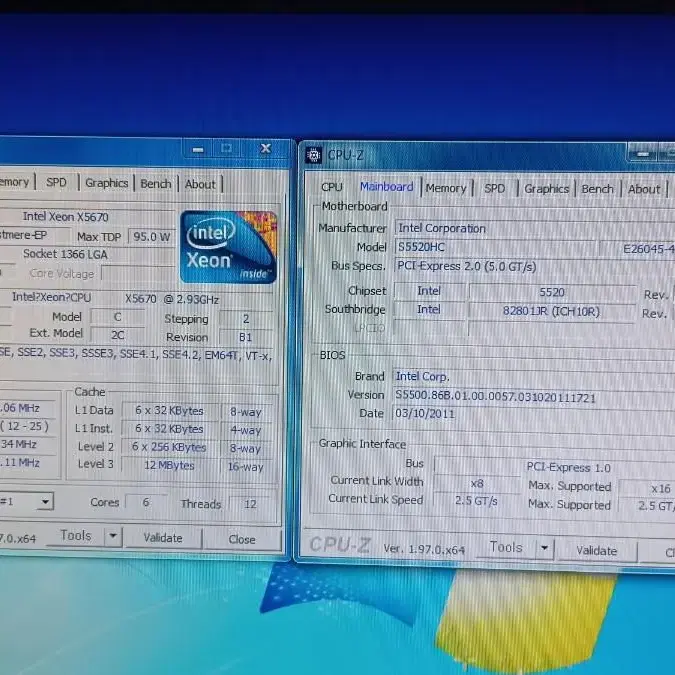Viewport: 675px width, 675px height.
Task: Click L1 Data cache value 6 x 32 KBytes
Action: pyautogui.click(x=169, y=411)
